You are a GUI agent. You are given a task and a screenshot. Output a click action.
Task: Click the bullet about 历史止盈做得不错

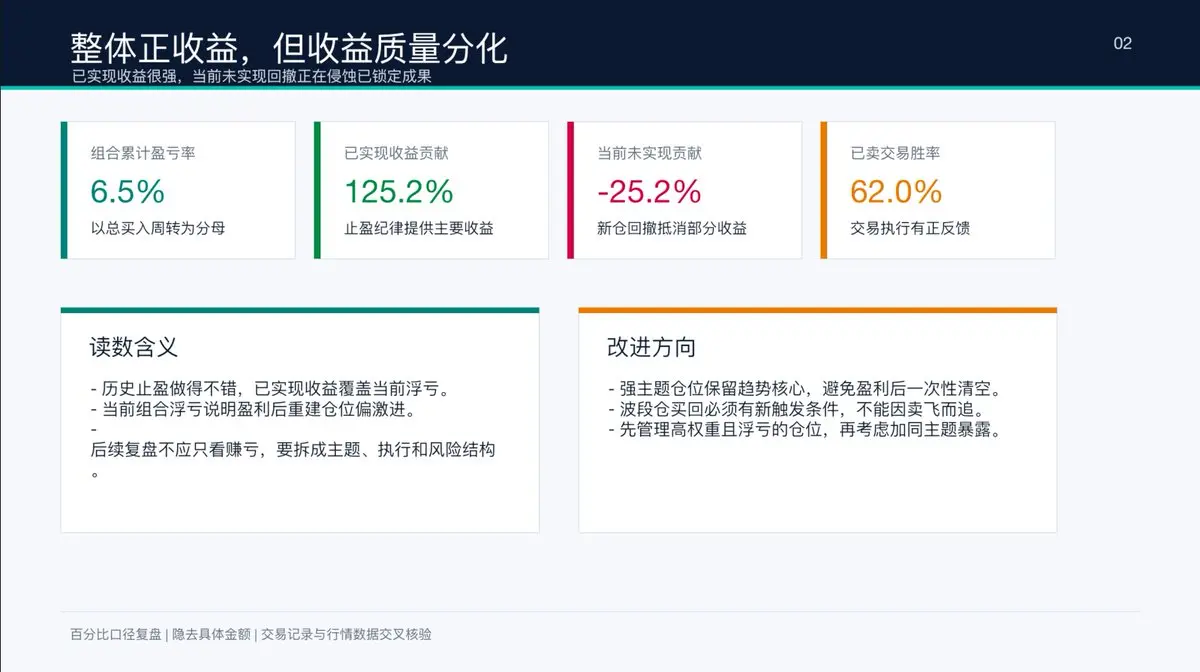coord(270,389)
